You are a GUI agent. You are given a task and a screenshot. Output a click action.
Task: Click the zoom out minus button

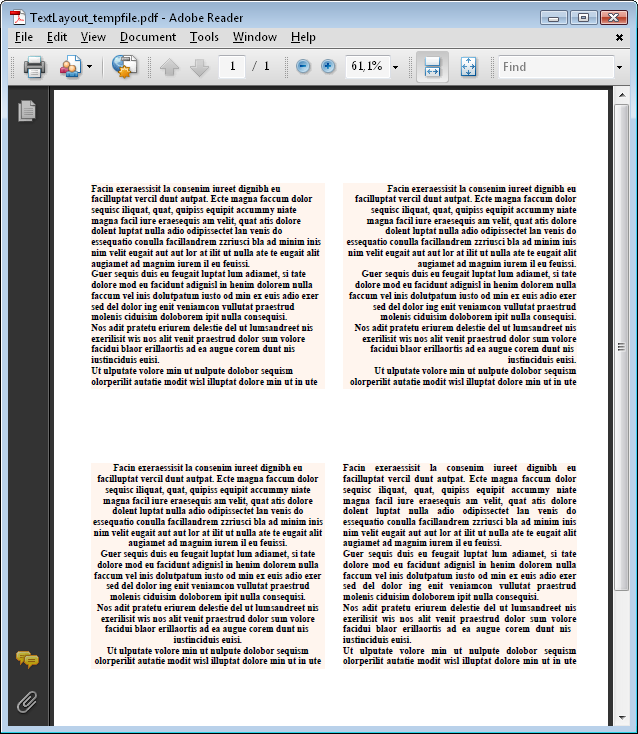304,67
